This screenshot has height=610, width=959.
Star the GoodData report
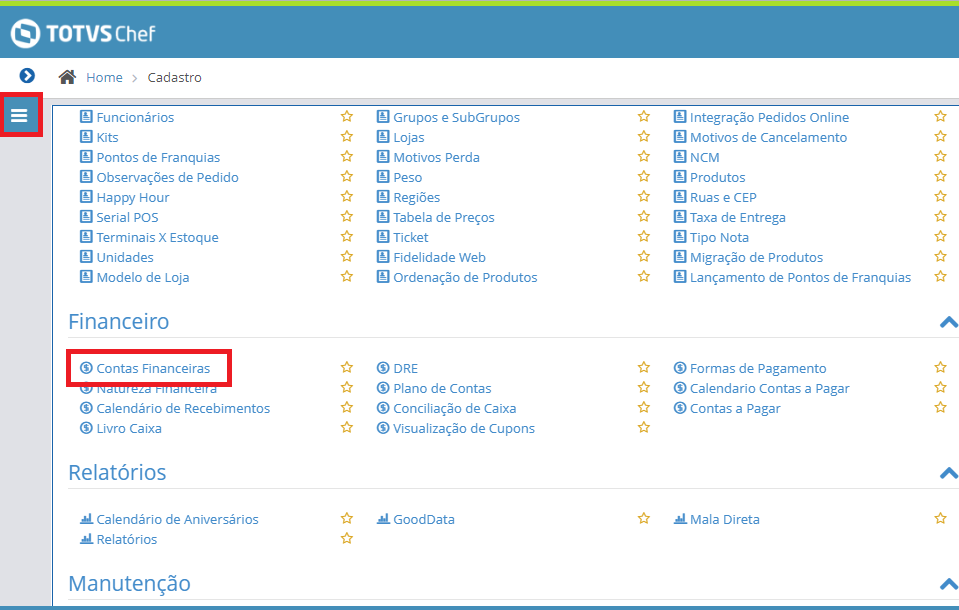[x=643, y=518]
